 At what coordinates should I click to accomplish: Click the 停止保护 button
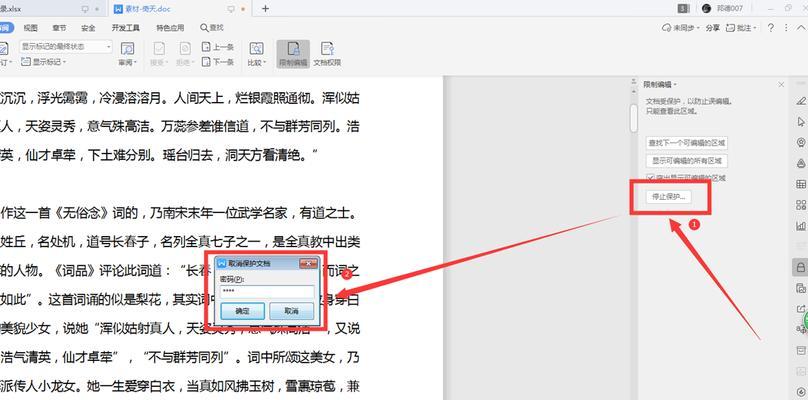[x=669, y=197]
